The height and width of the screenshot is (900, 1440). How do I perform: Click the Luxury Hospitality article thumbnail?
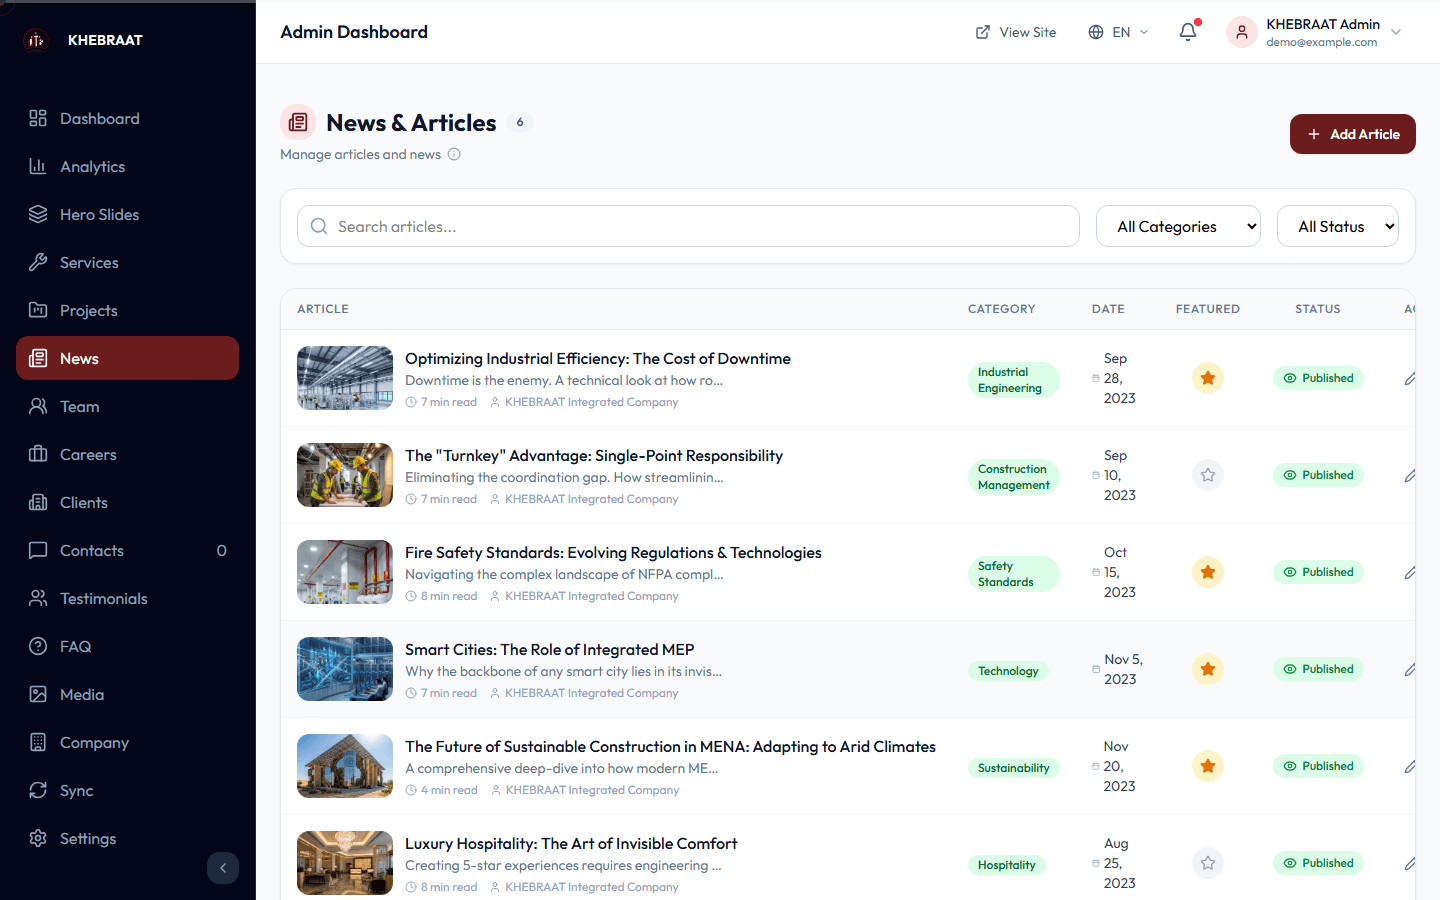coord(345,863)
